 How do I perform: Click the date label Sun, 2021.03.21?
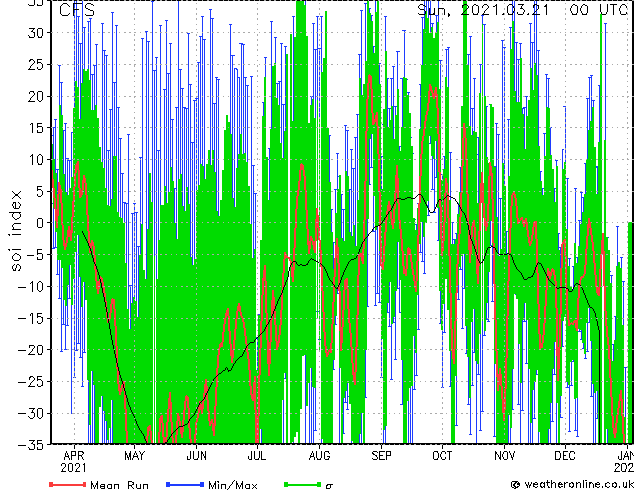coord(483,10)
